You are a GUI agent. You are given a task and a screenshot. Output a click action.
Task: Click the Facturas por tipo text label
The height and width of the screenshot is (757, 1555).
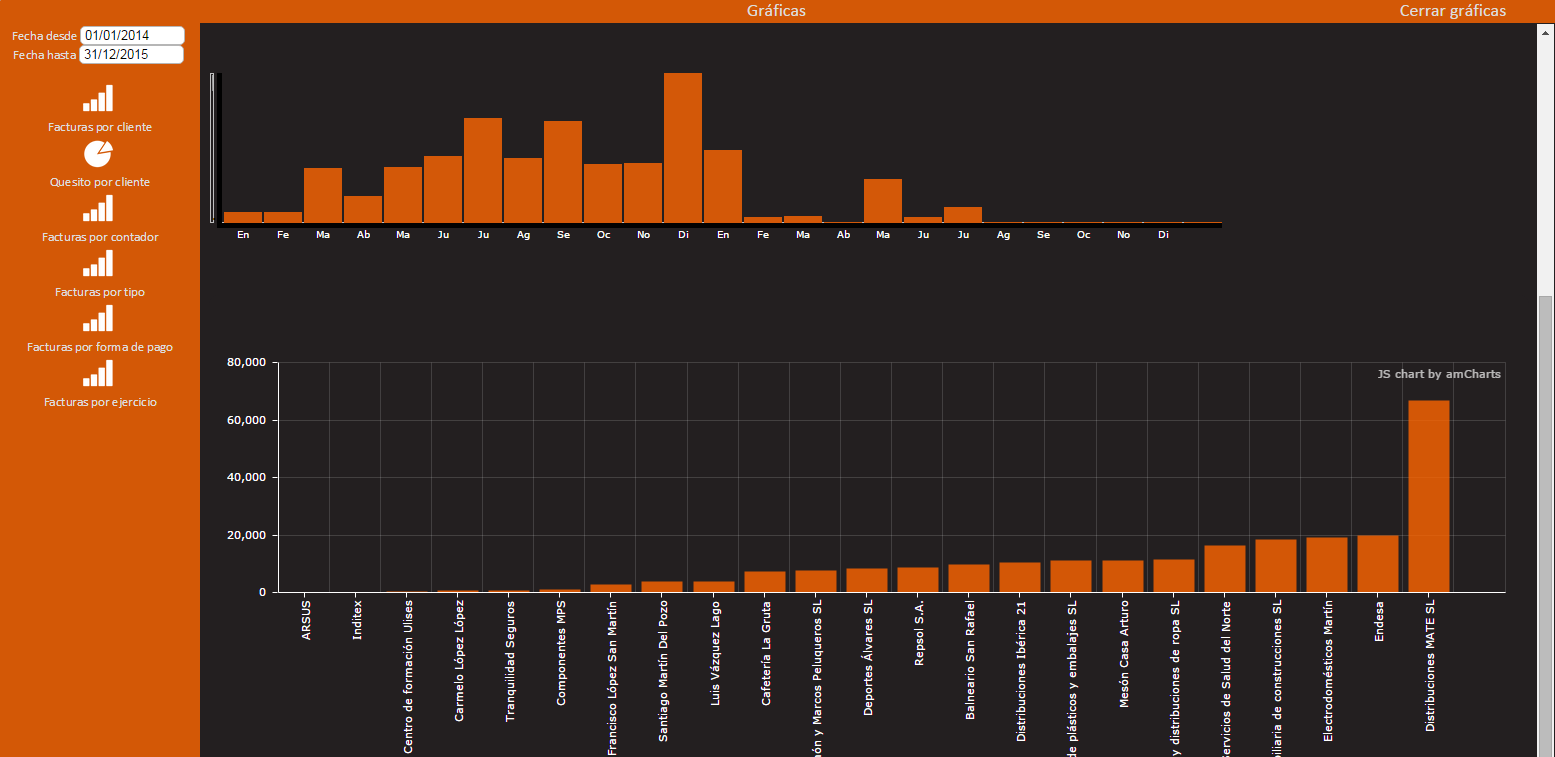tap(100, 292)
